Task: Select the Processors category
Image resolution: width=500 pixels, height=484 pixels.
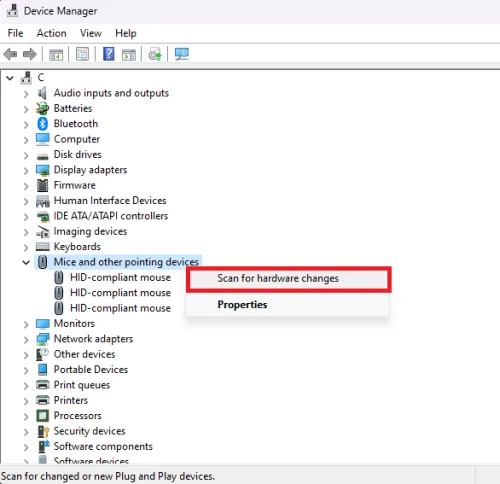Action: coord(78,416)
